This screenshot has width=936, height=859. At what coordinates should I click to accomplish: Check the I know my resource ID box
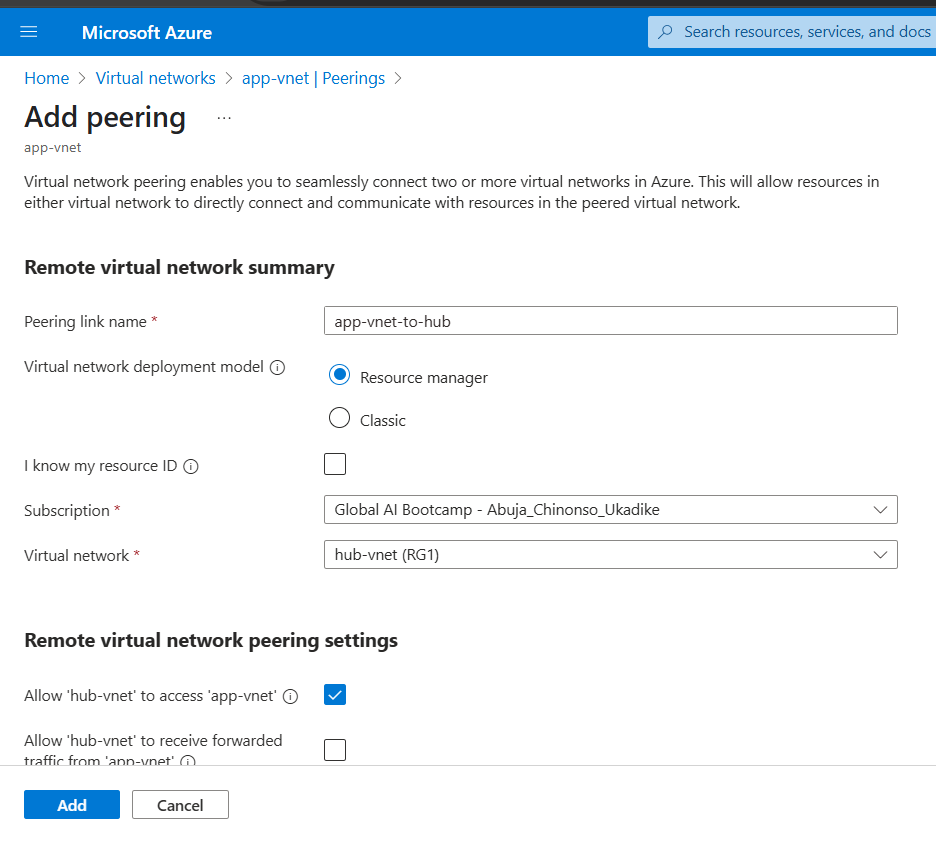point(335,464)
